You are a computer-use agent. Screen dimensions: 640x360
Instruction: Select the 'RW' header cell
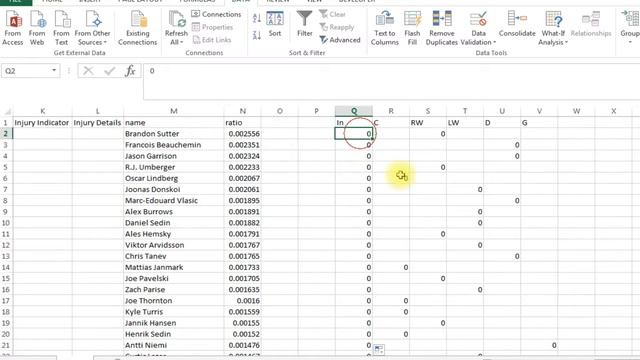428,122
